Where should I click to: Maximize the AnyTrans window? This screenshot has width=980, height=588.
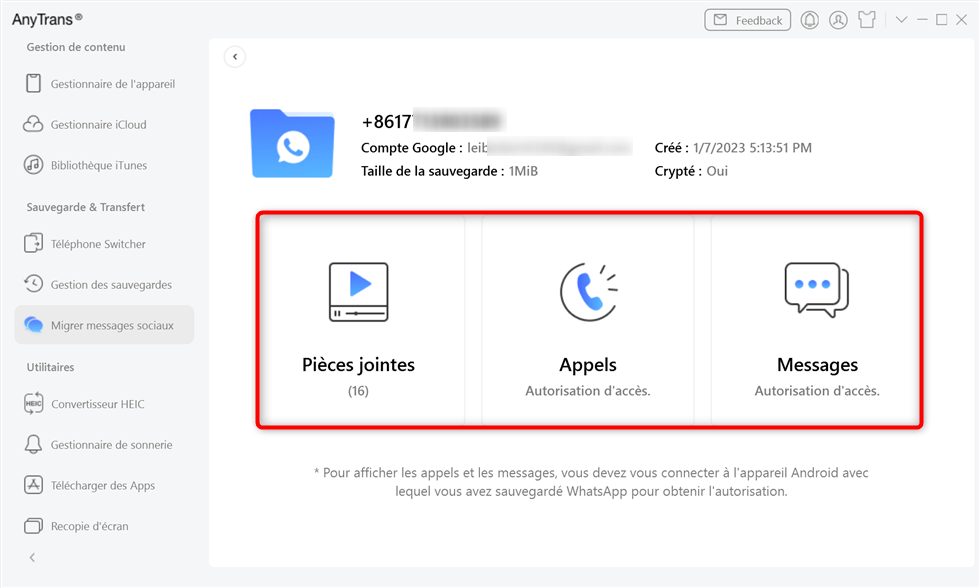pyautogui.click(x=941, y=20)
